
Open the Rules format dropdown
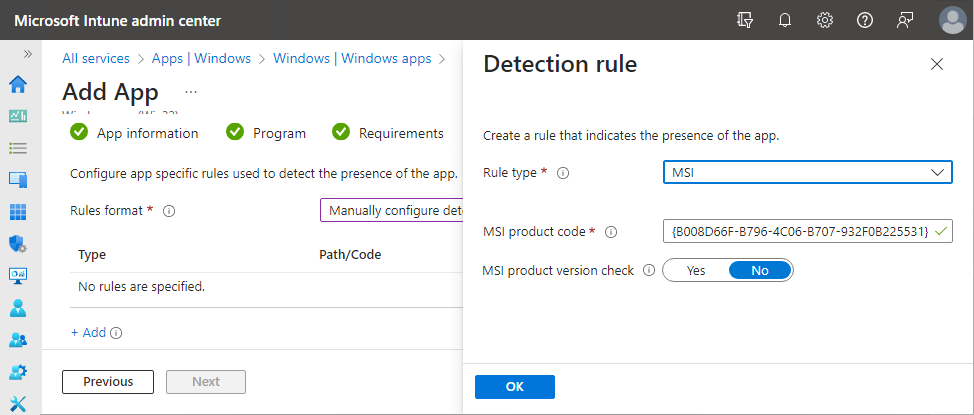[x=393, y=211]
